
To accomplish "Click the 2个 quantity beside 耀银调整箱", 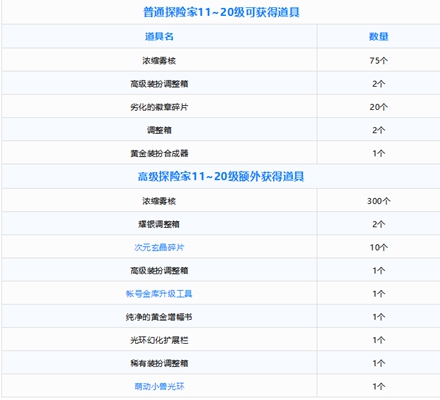I will (379, 224).
